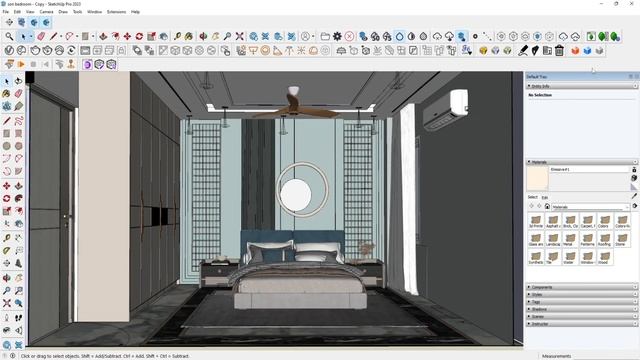Pin the Default Tray auto-hide toggle
This screenshot has width=640, height=360.
[631, 76]
